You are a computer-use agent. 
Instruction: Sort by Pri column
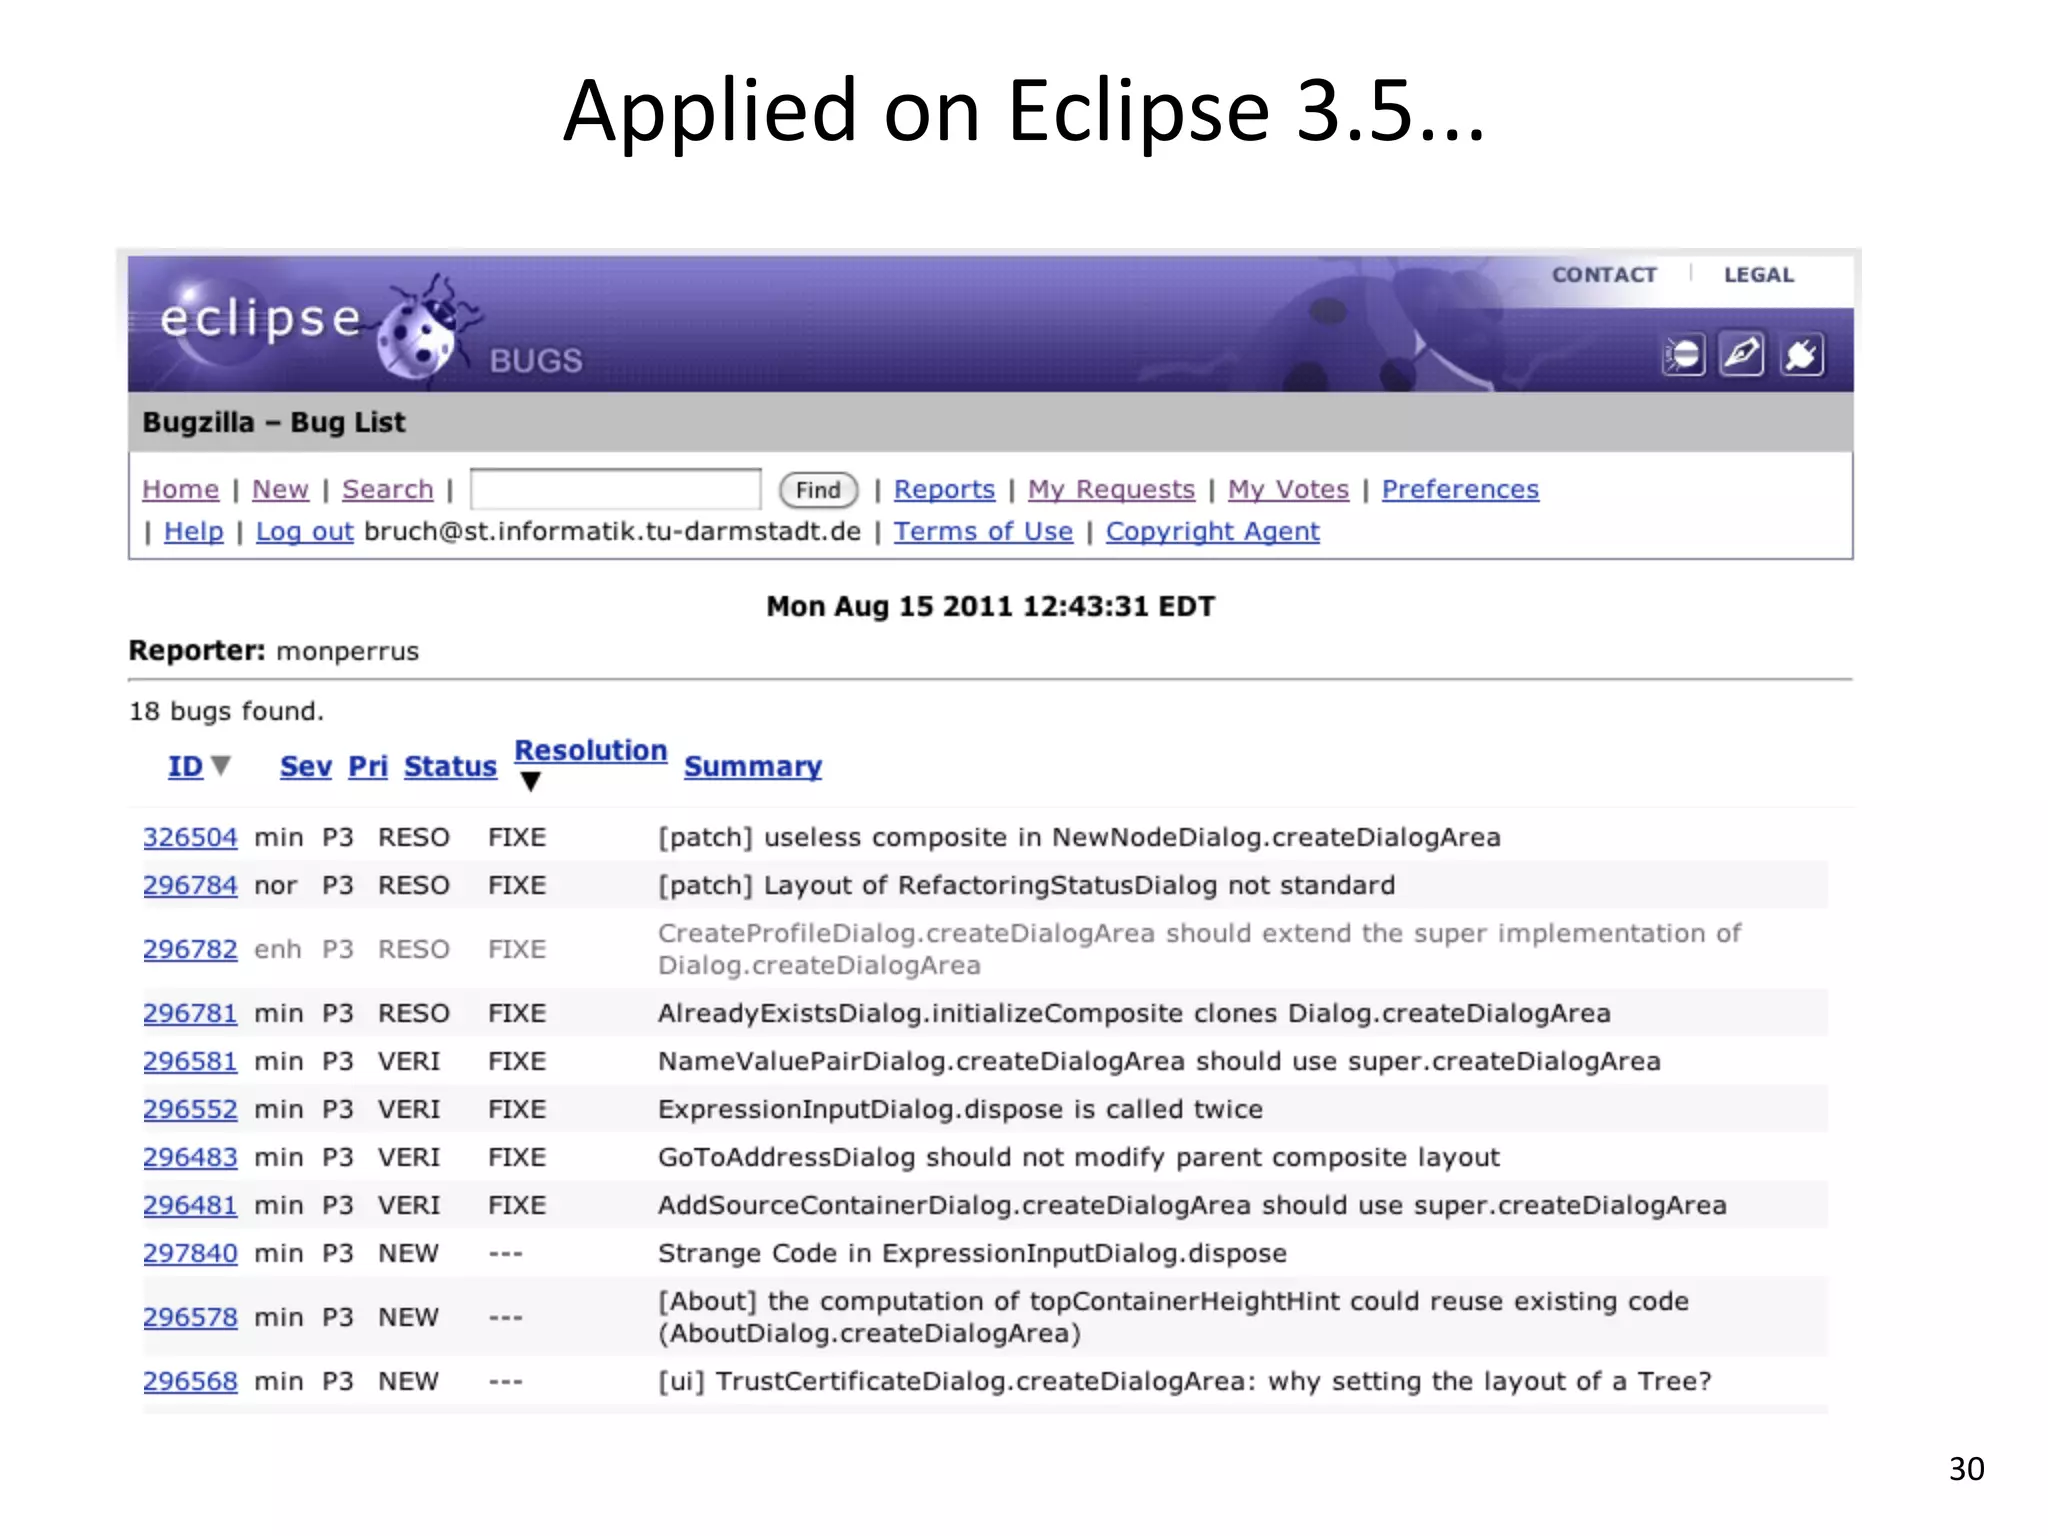(x=367, y=766)
